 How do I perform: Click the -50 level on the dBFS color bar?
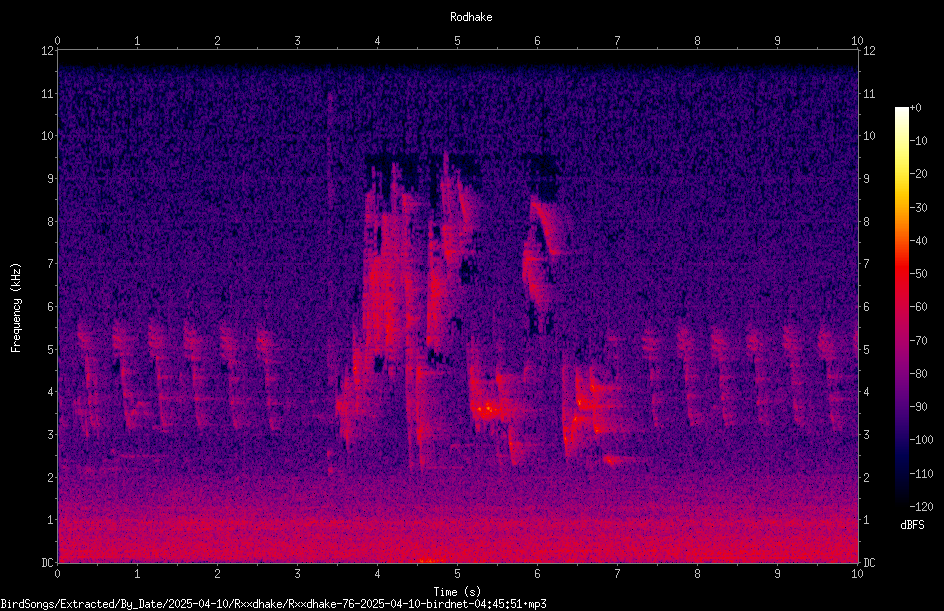[918, 273]
